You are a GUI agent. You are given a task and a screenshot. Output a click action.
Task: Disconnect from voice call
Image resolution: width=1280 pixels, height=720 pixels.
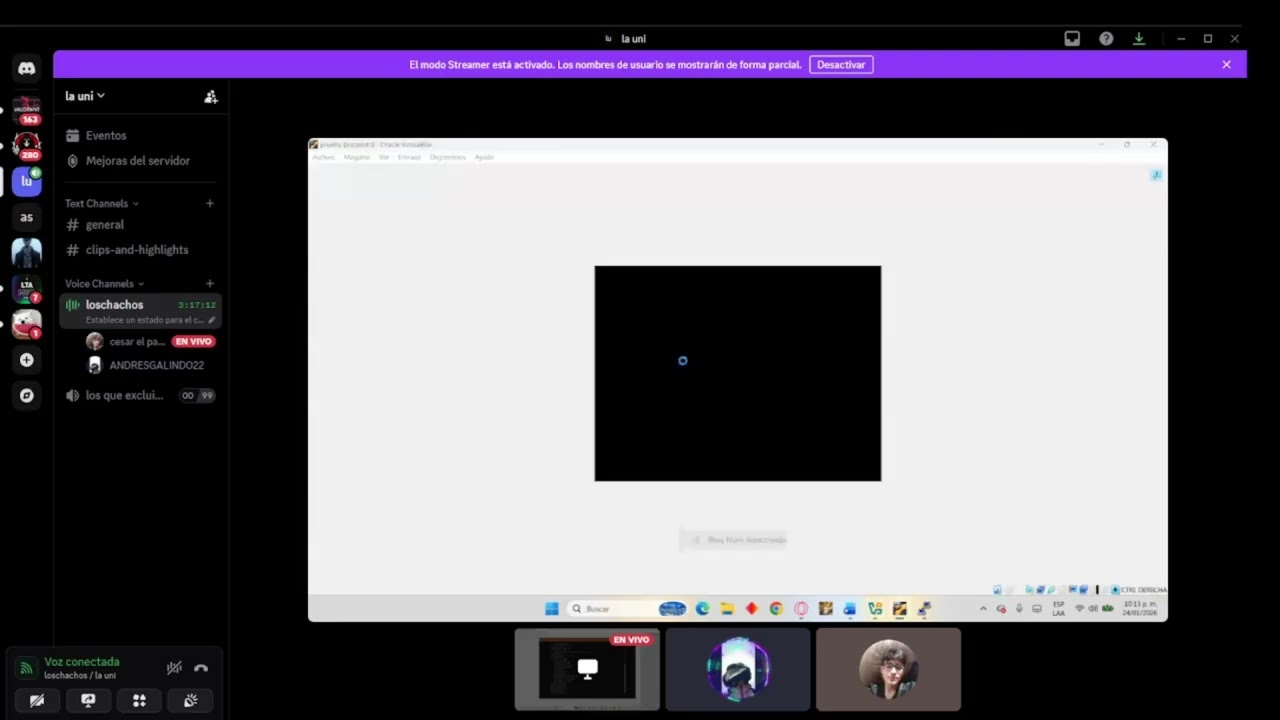[201, 668]
